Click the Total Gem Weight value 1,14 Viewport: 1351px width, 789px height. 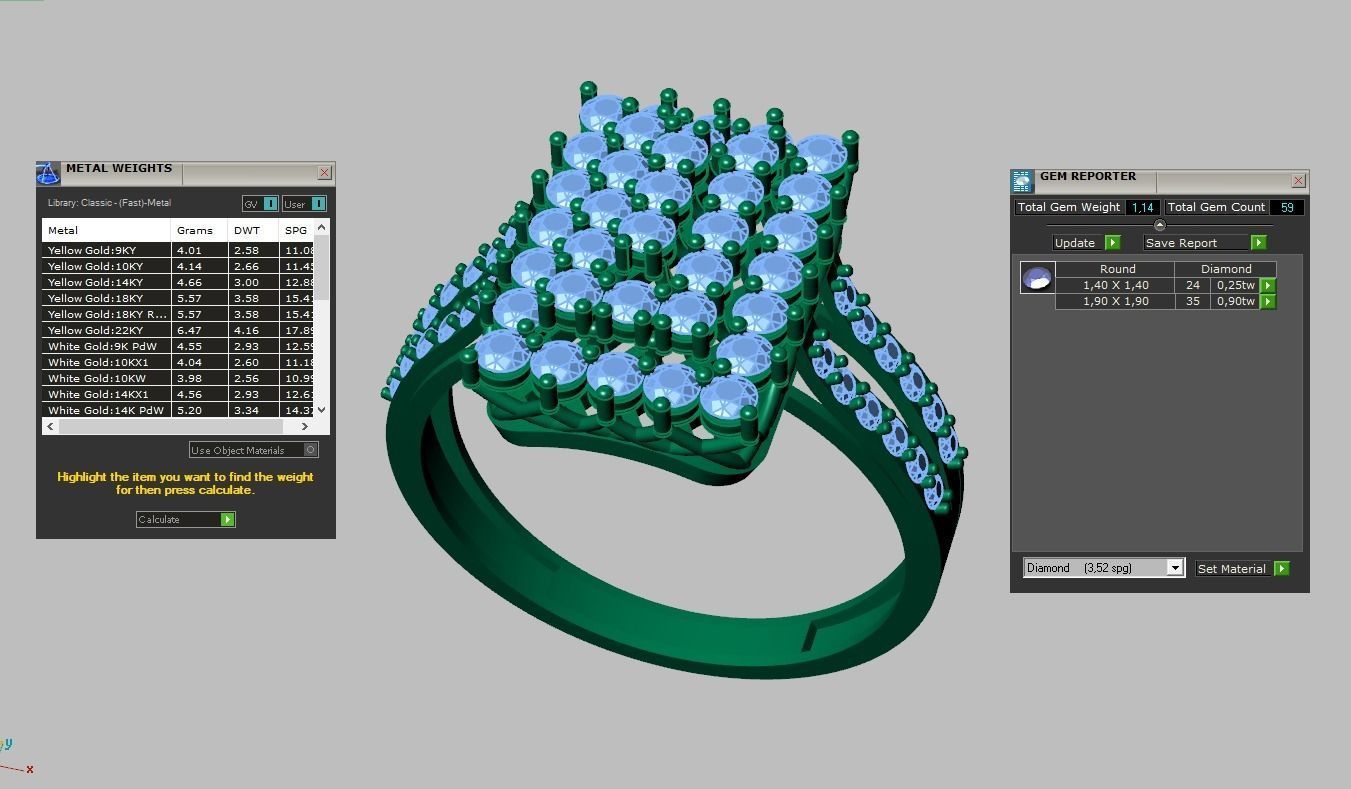(1142, 207)
